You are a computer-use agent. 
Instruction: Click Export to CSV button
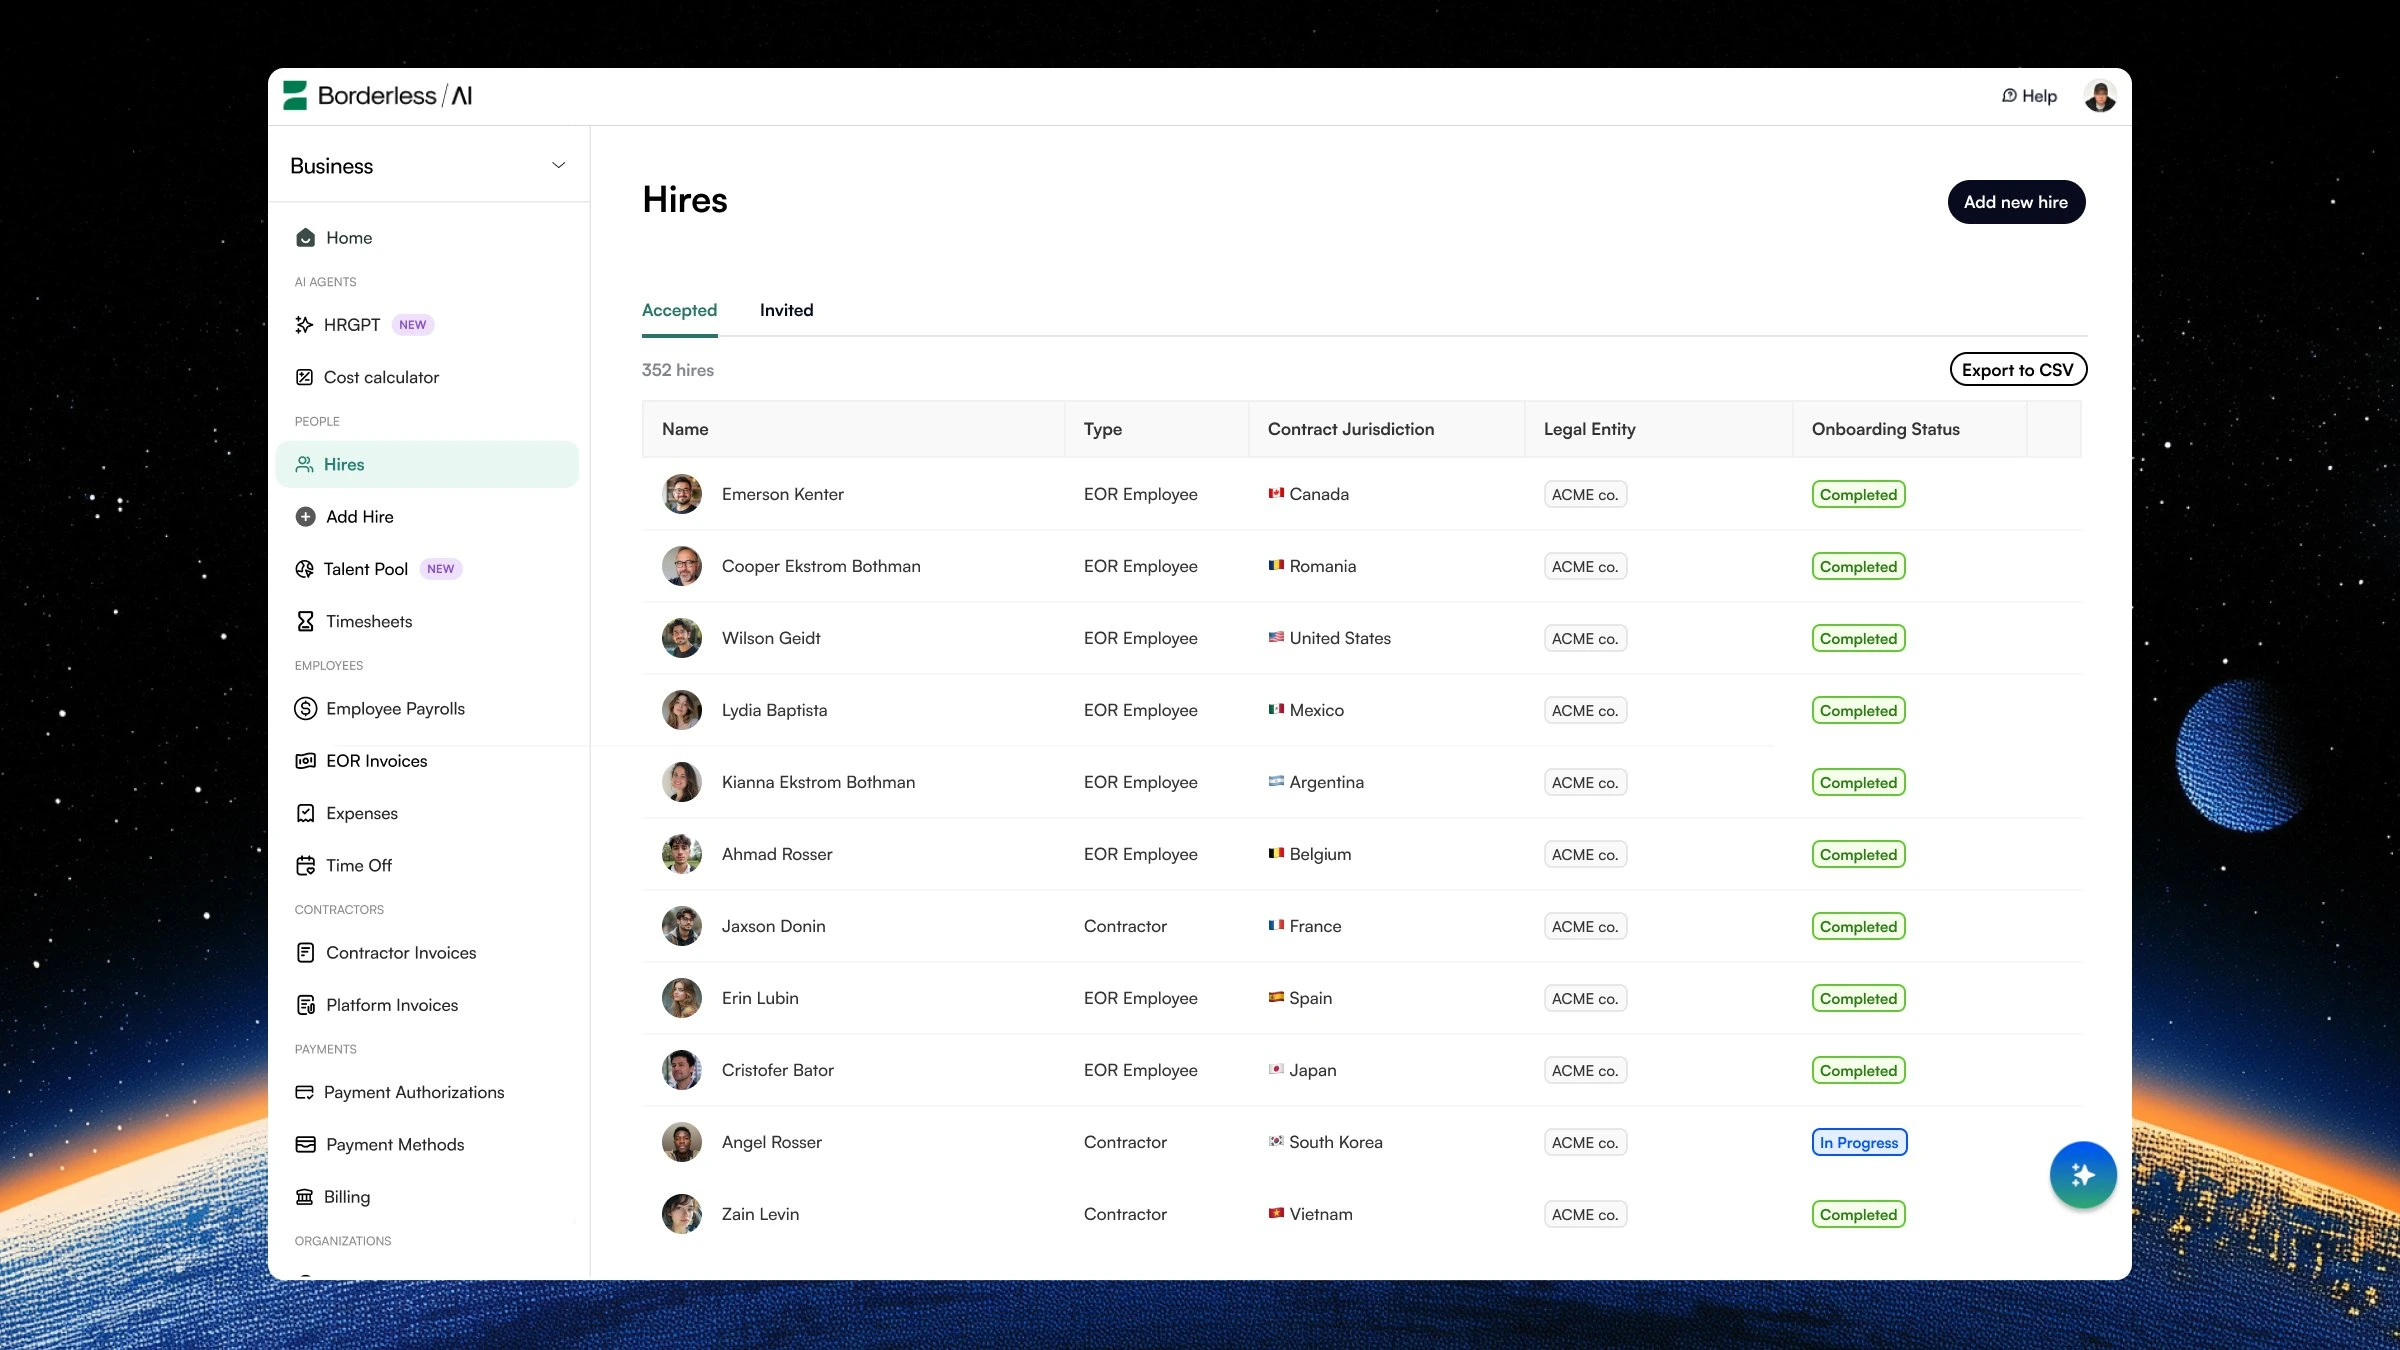click(x=2017, y=369)
